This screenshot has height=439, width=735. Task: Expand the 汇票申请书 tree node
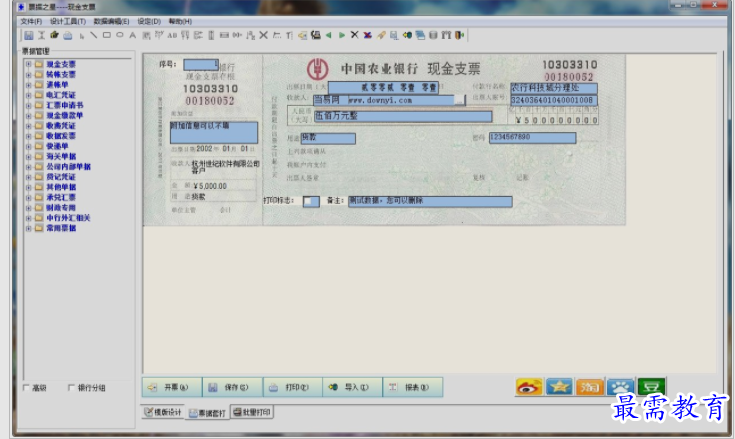click(29, 105)
